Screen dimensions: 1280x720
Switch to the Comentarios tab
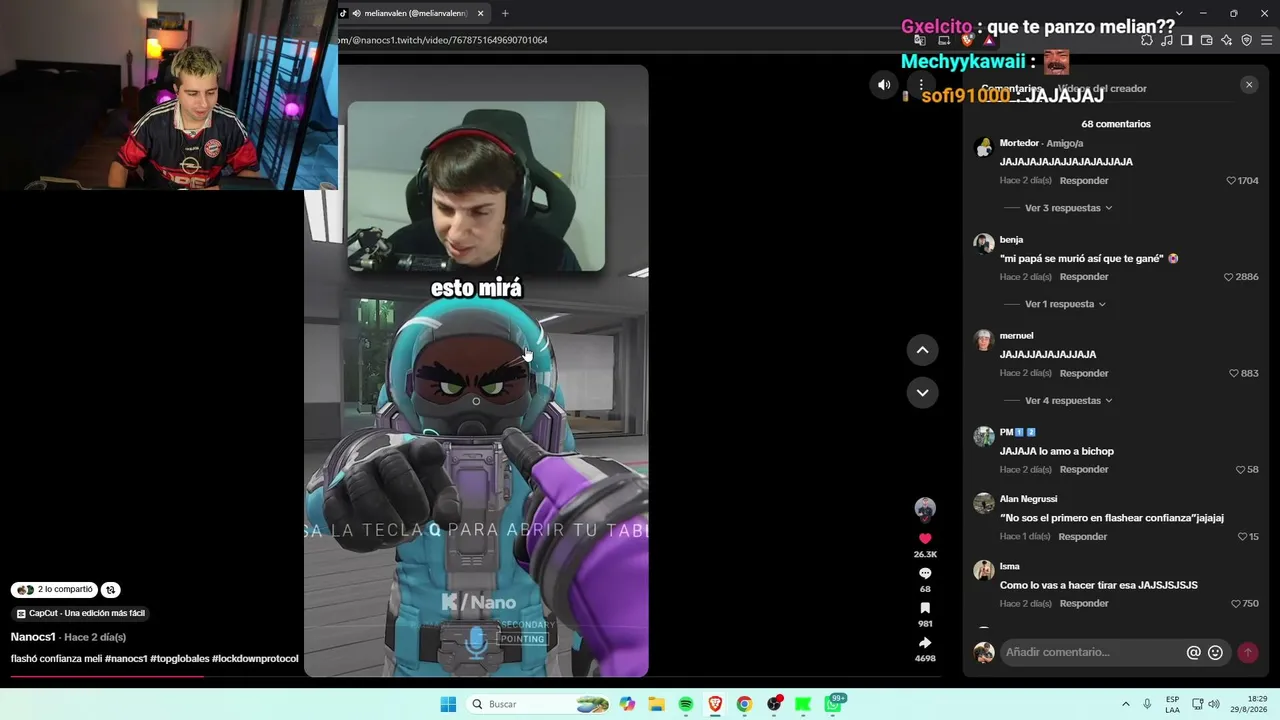tap(1011, 89)
